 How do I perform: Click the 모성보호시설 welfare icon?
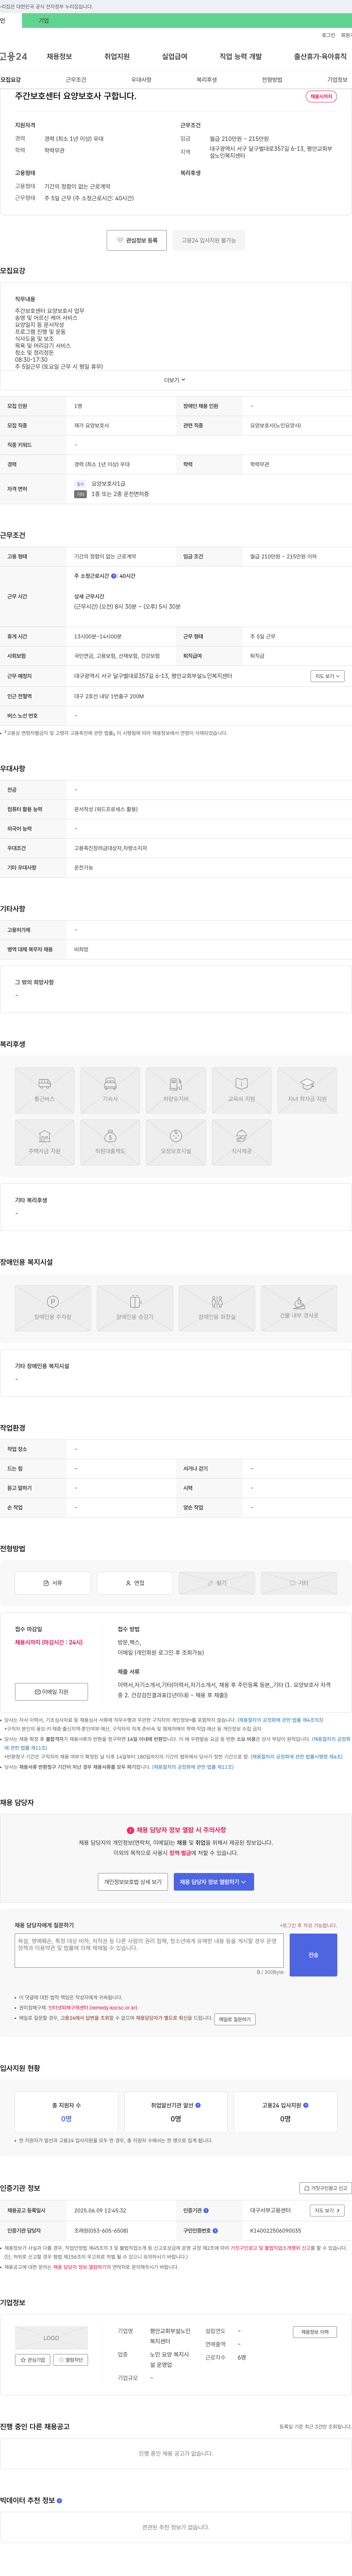[176, 1142]
